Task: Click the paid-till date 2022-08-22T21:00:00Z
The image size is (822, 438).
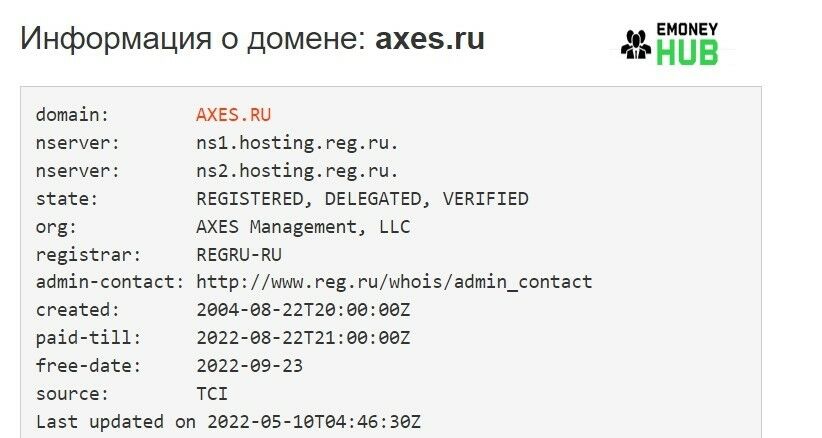Action: [x=303, y=338]
